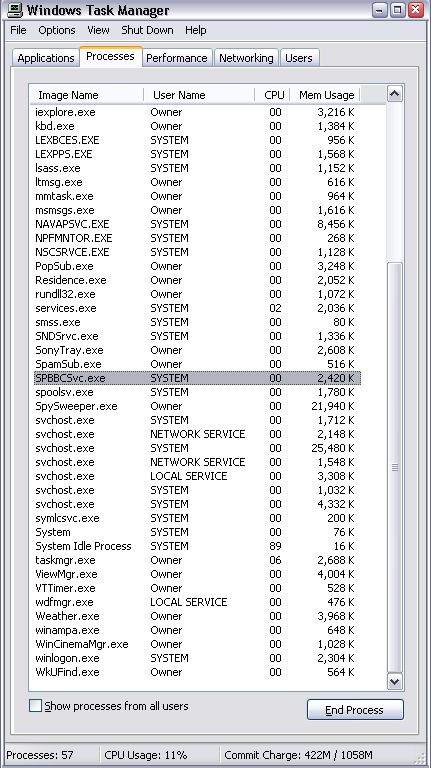Viewport: 431px width, 768px height.
Task: Click the Task Manager title bar icon
Action: [x=15, y=10]
